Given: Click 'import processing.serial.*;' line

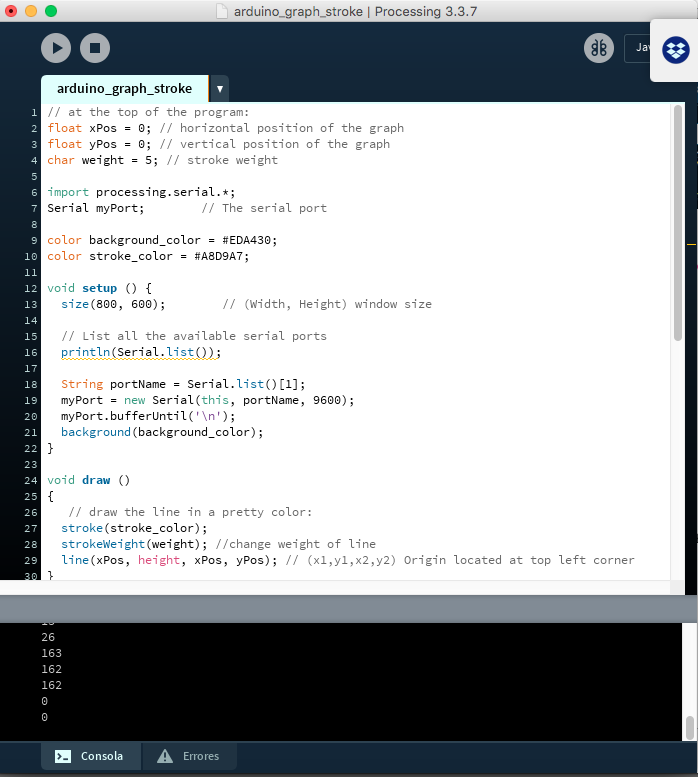Looking at the screenshot, I should pyautogui.click(x=141, y=192).
